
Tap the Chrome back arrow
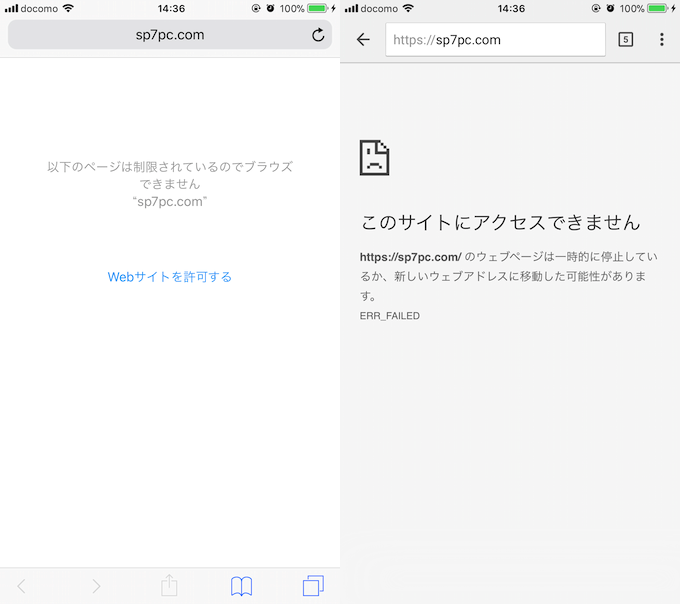pos(363,40)
